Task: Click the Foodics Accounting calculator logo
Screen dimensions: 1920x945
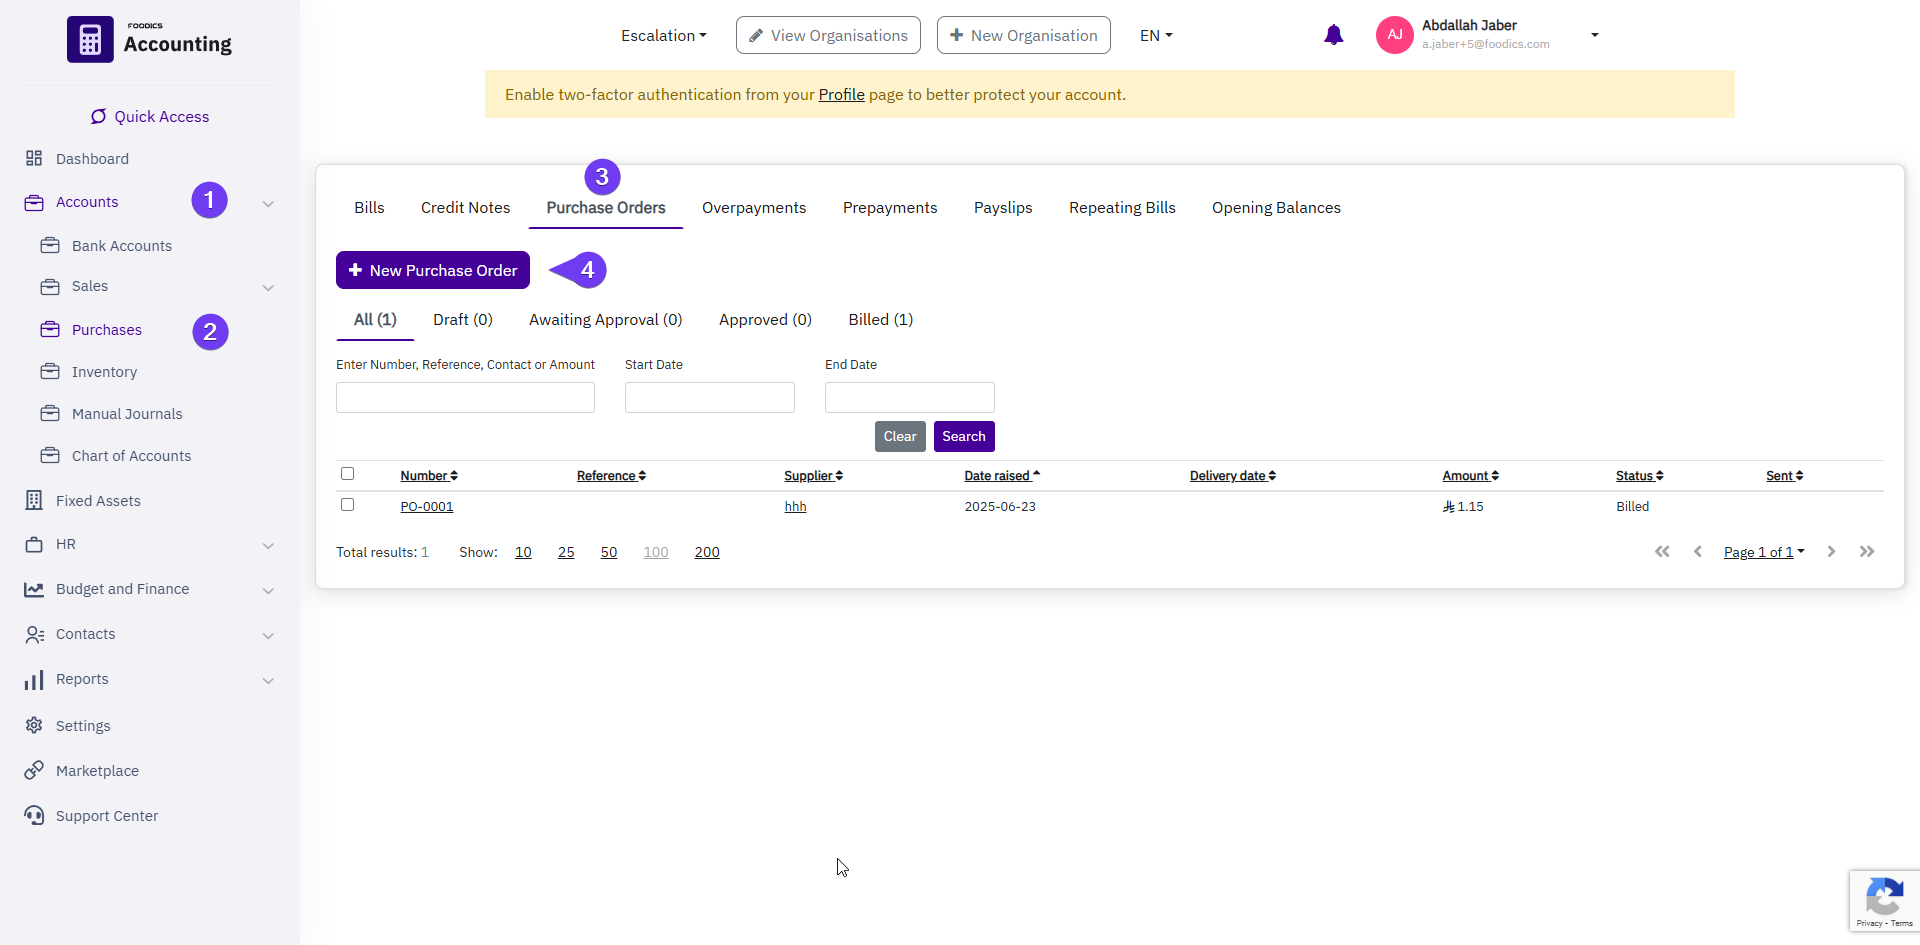Action: [x=90, y=40]
